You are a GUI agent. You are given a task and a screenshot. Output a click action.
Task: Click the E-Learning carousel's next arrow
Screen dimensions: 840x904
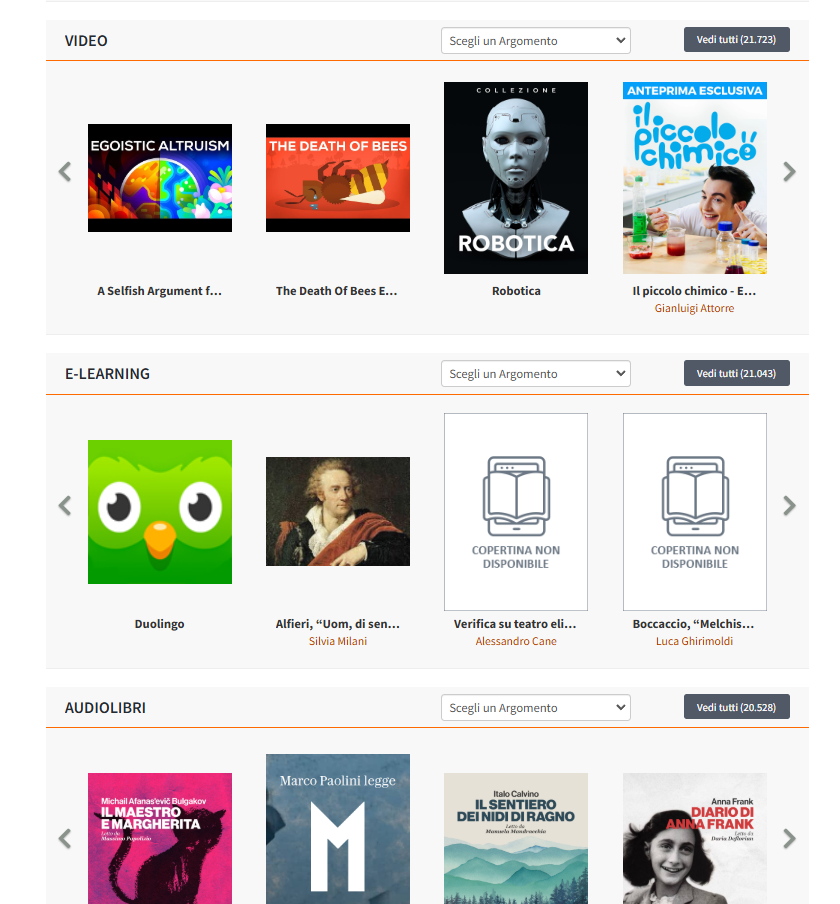789,506
